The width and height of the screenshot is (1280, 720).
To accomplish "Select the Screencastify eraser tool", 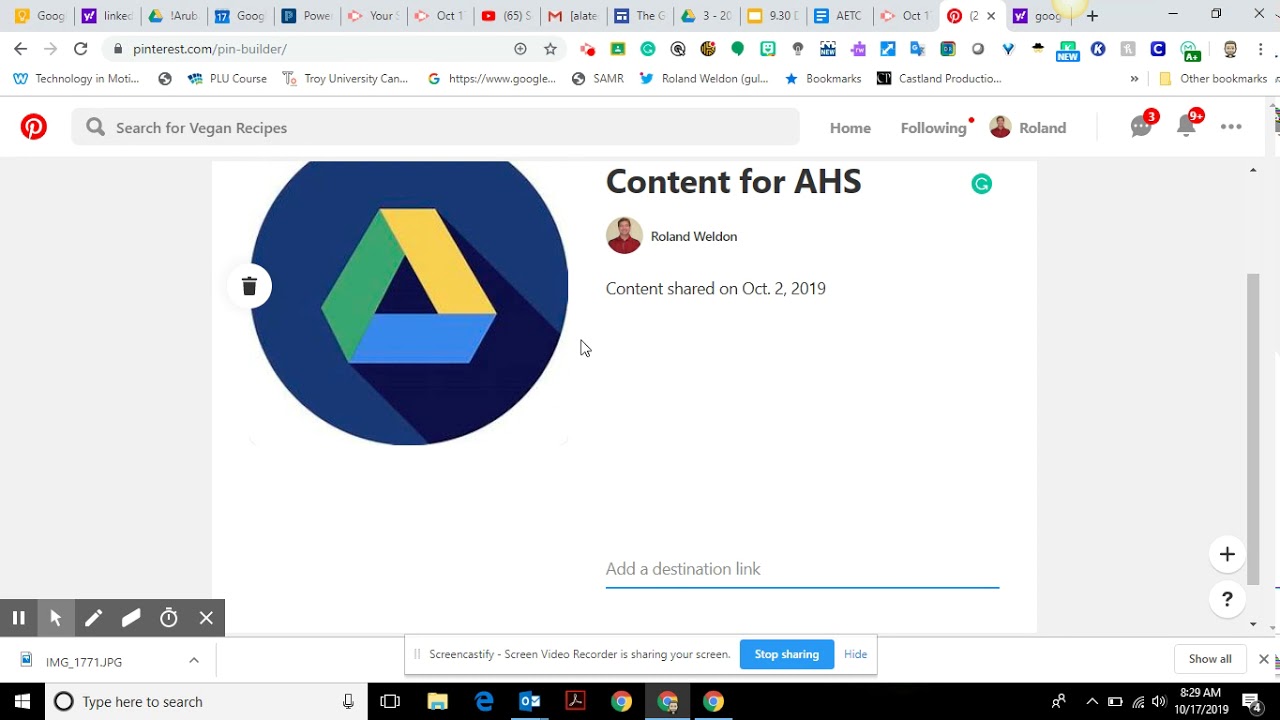I will click(x=131, y=618).
